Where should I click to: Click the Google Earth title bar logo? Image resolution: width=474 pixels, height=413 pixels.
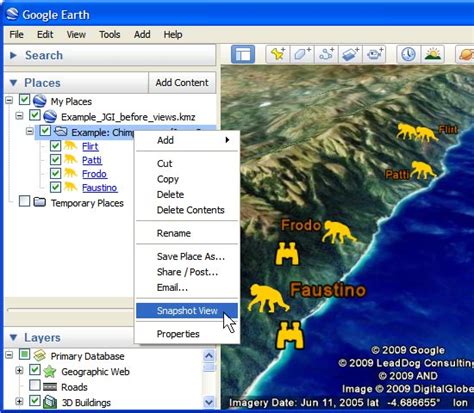(x=13, y=14)
